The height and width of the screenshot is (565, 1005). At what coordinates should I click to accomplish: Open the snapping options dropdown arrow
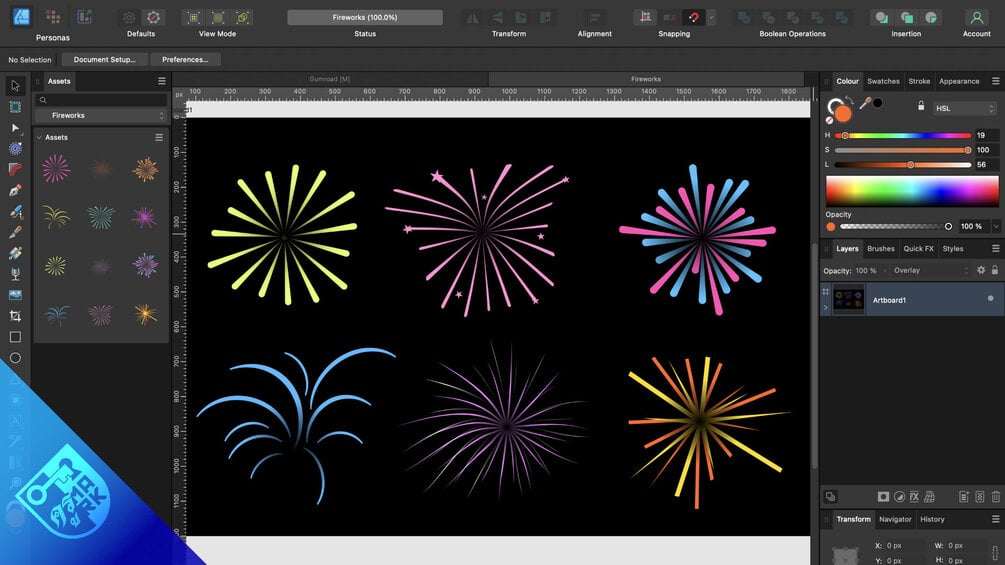point(711,17)
